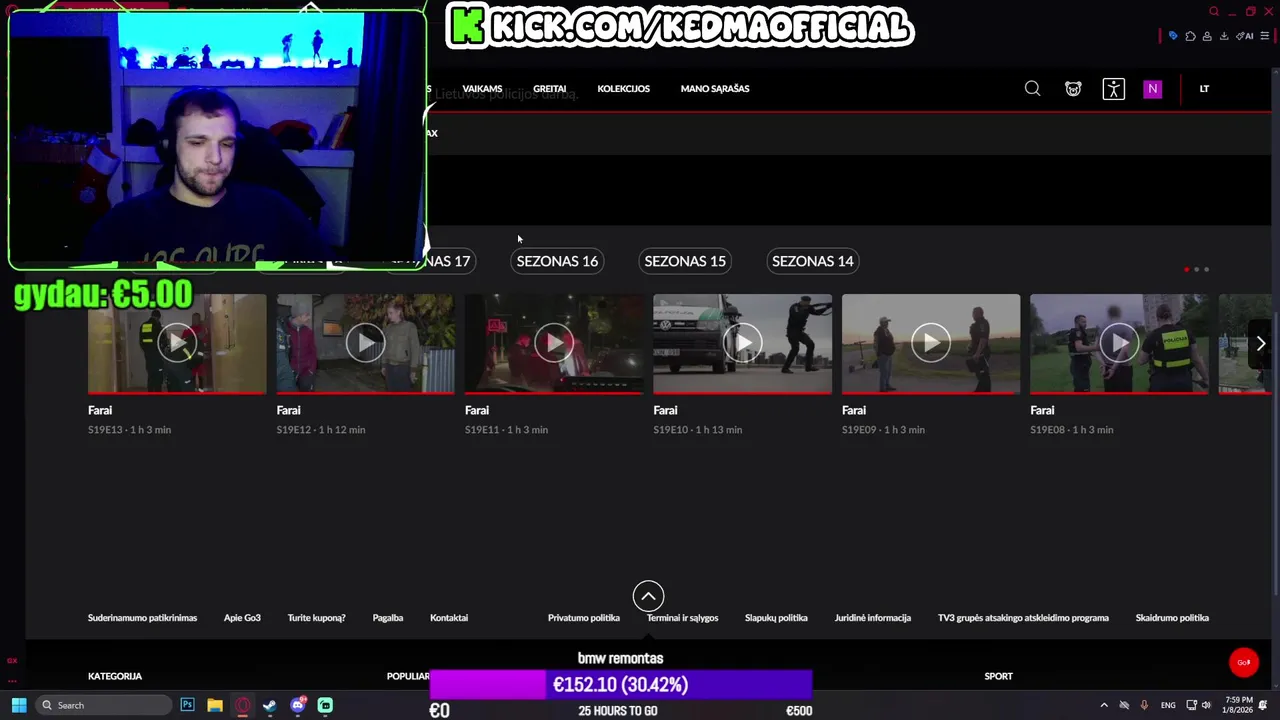Click the taskbar microphone icon
Image resolution: width=1280 pixels, height=720 pixels.
[x=1144, y=705]
